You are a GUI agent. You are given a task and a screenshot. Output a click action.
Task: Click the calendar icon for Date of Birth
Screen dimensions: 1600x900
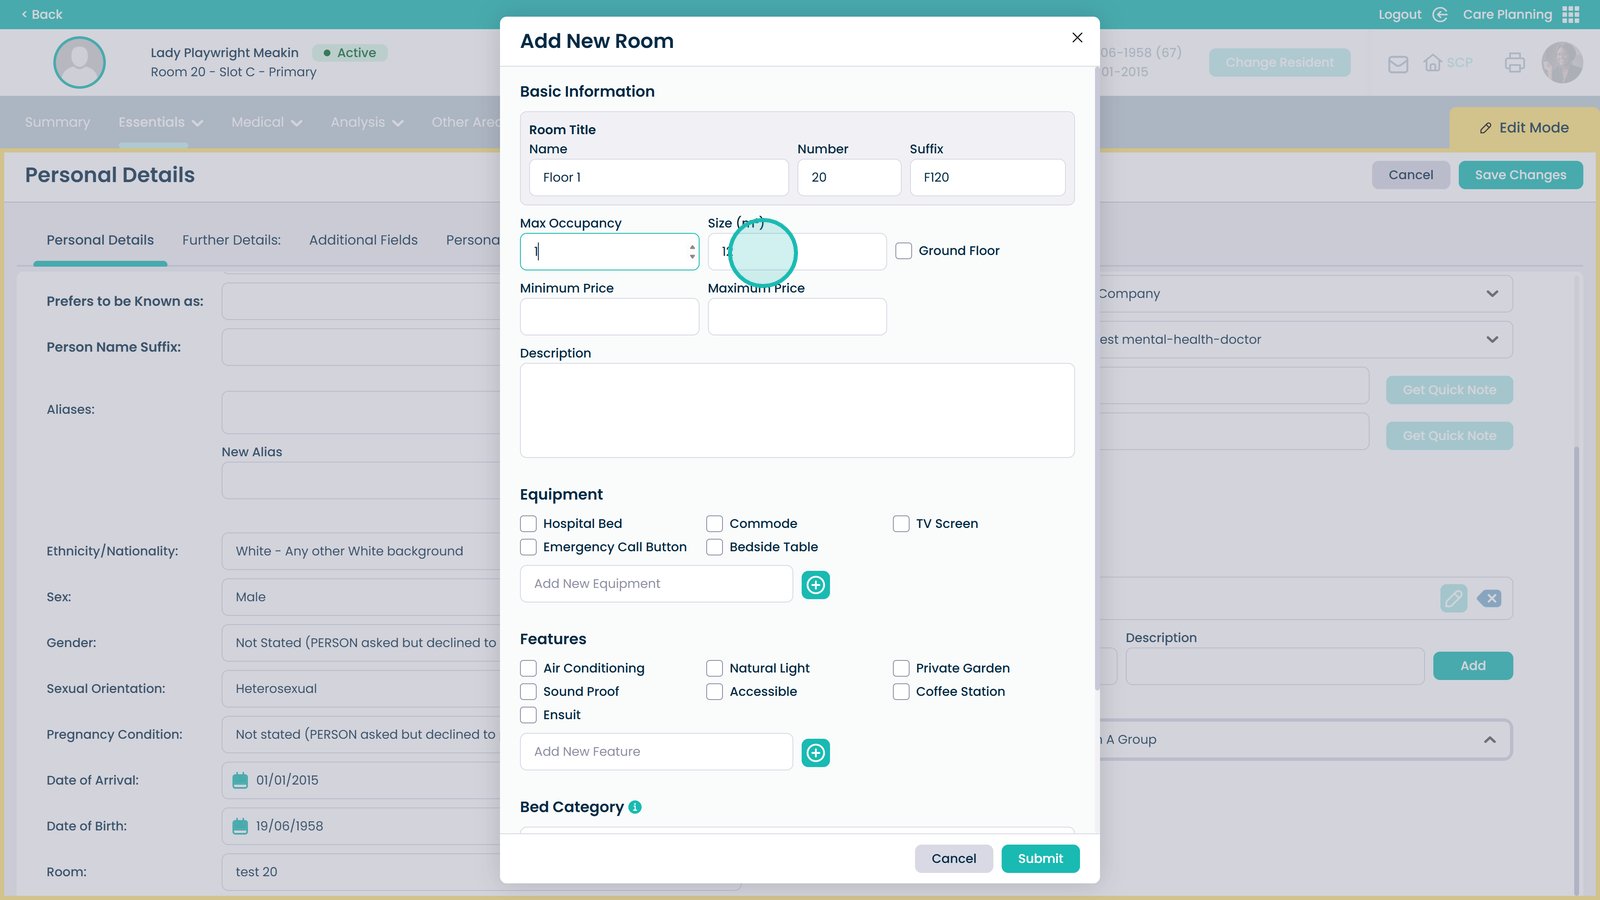coord(240,826)
